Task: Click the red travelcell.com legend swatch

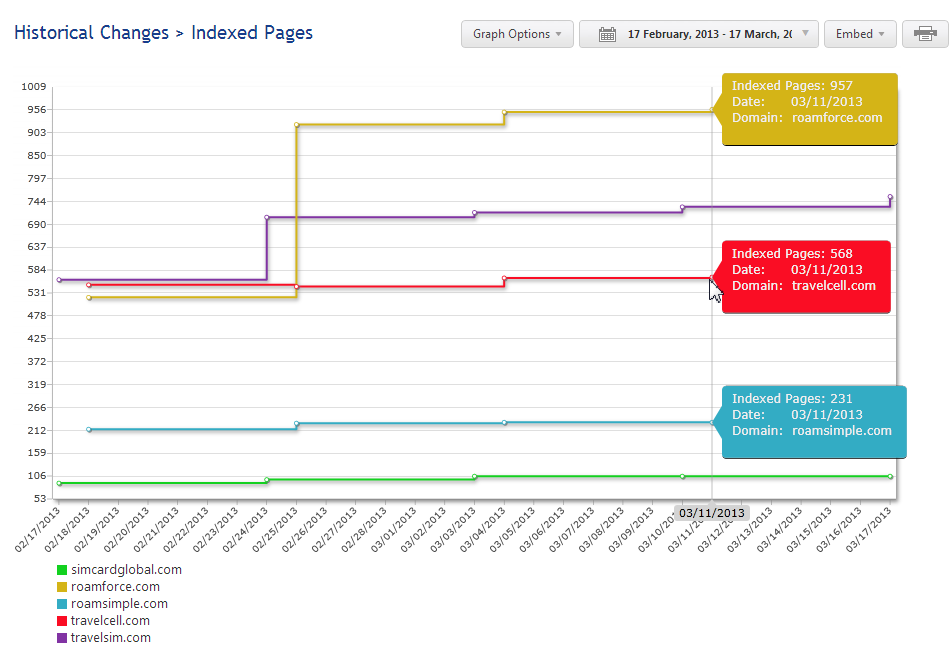Action: tap(62, 621)
